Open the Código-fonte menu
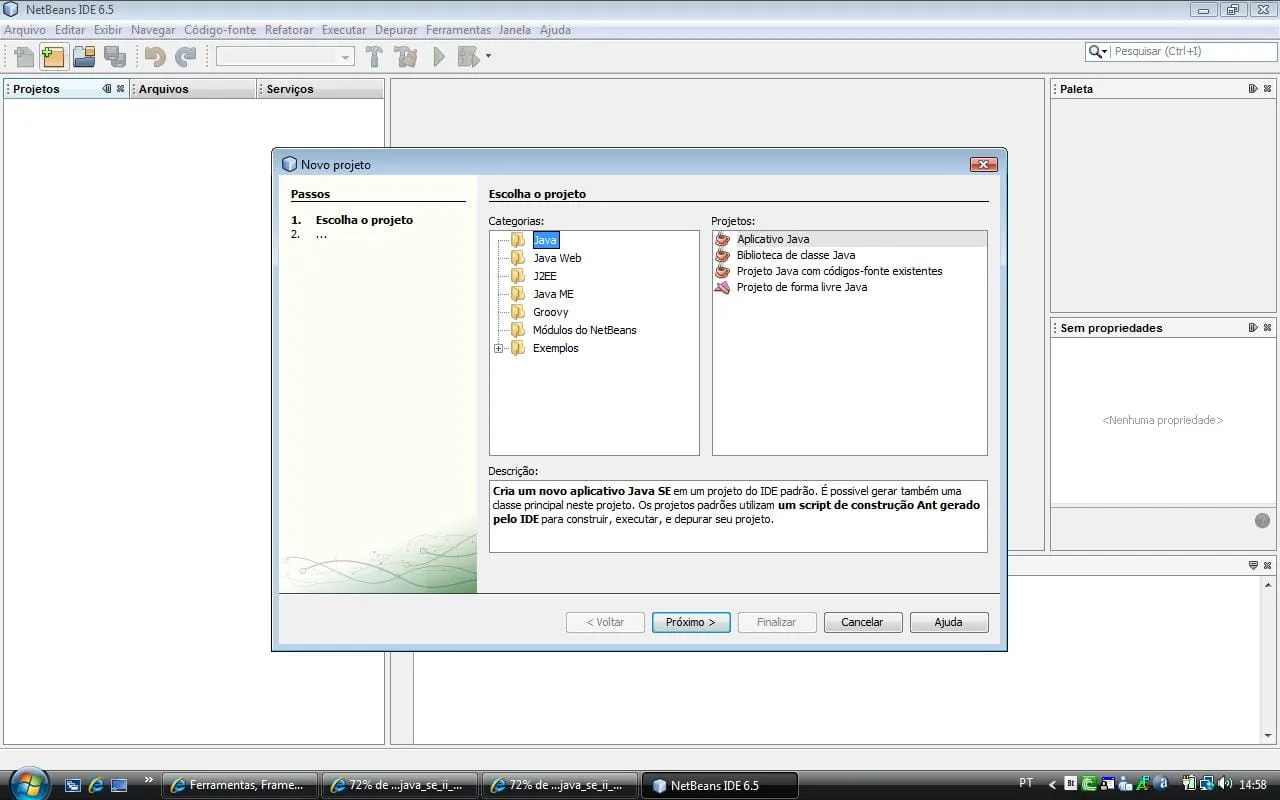Screen dimensions: 1280x800 click(220, 30)
